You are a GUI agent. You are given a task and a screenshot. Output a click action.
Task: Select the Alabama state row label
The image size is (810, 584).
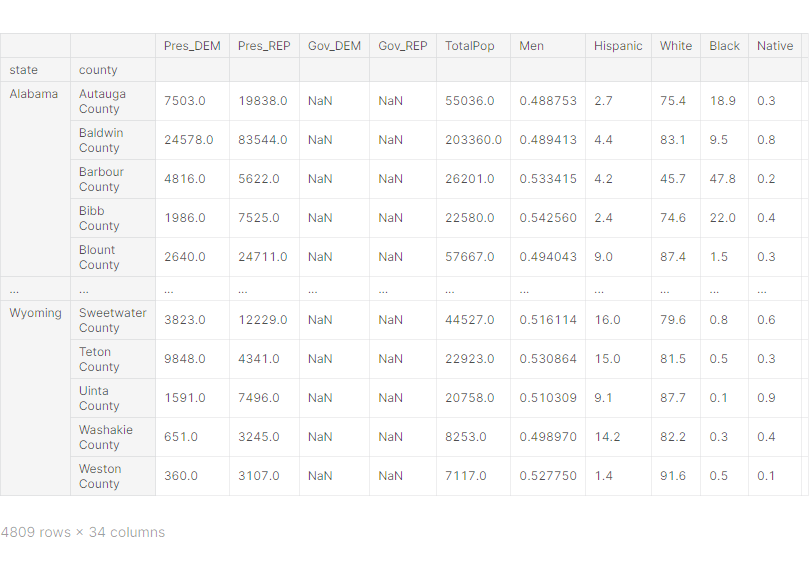pos(34,94)
